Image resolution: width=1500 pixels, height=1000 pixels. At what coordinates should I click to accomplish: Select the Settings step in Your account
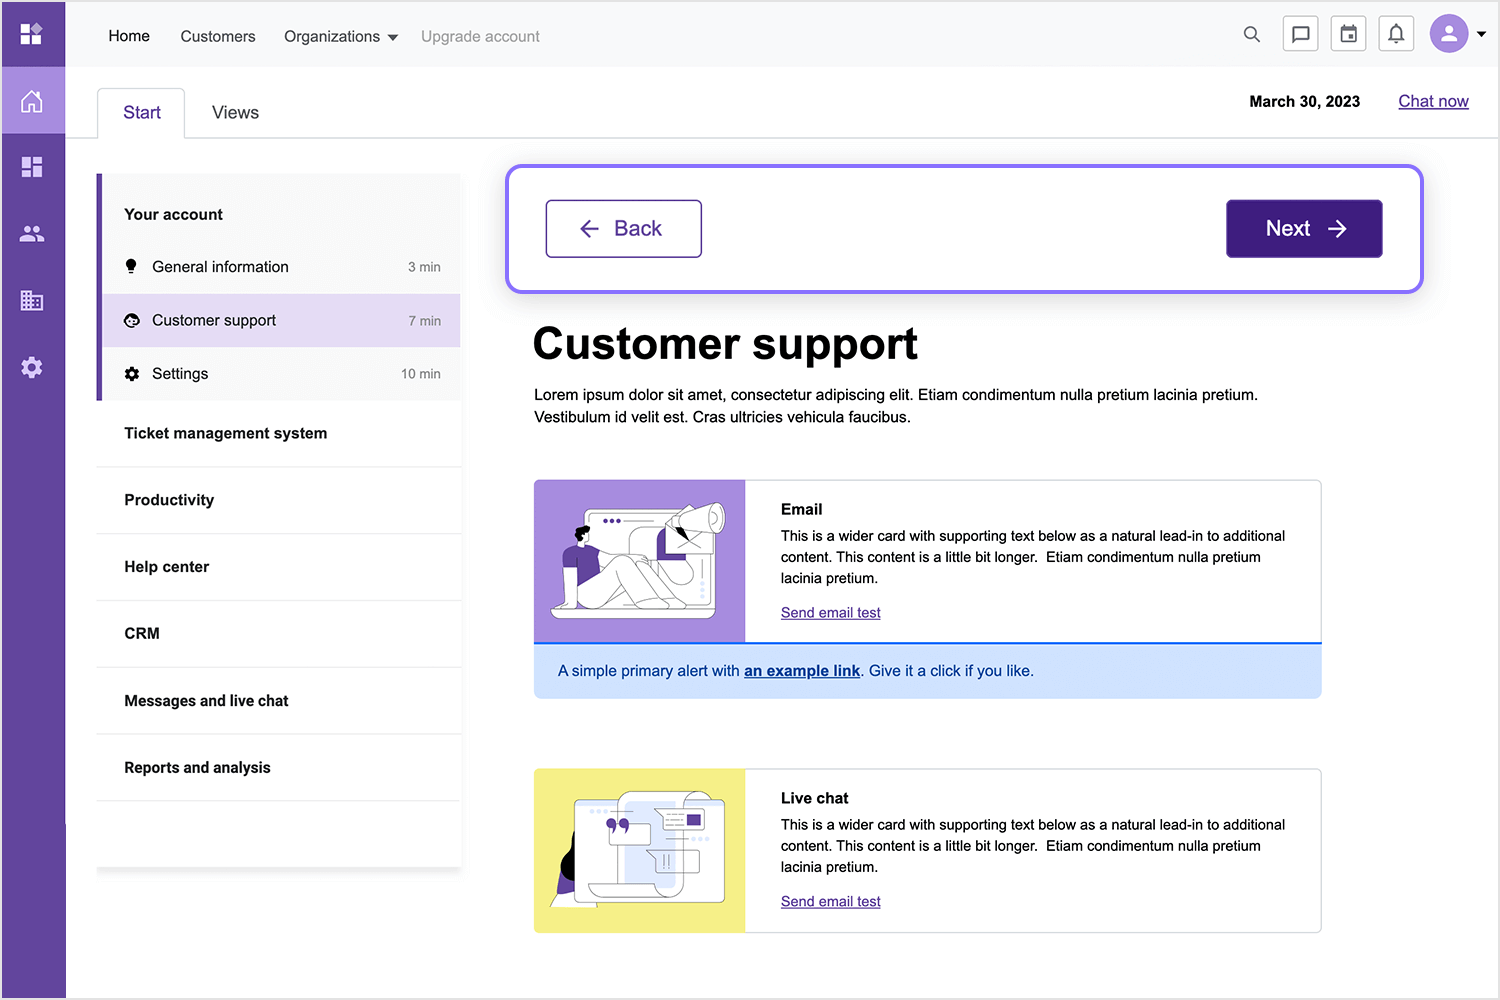coord(281,374)
